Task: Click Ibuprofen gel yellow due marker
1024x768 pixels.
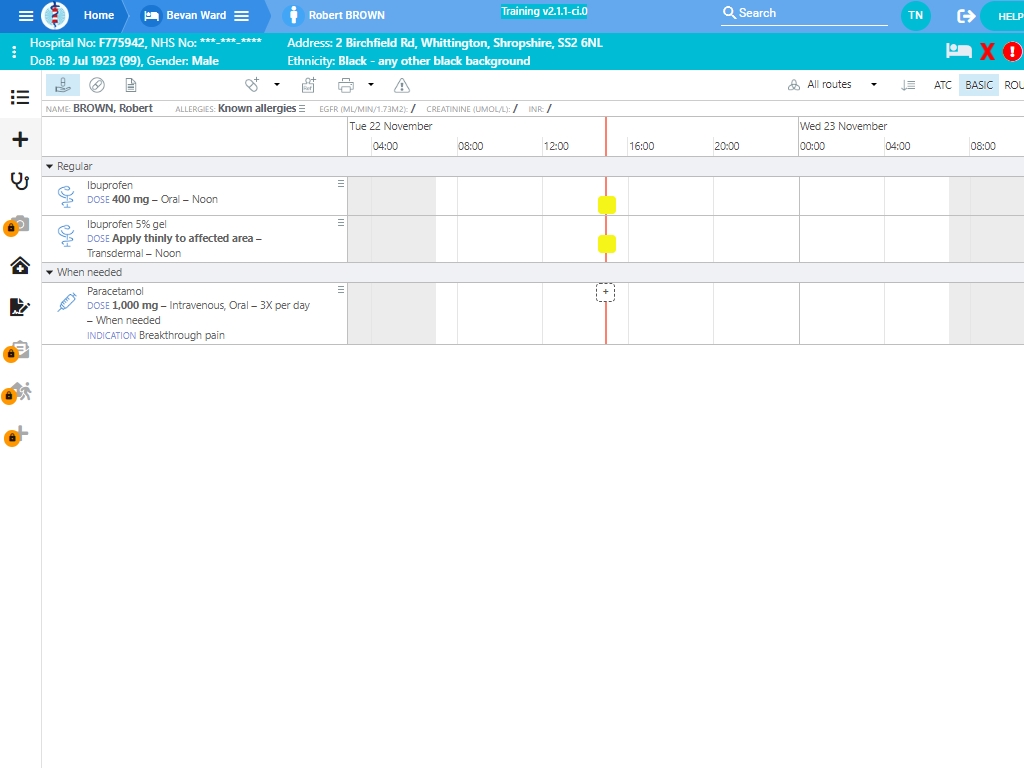Action: (607, 244)
